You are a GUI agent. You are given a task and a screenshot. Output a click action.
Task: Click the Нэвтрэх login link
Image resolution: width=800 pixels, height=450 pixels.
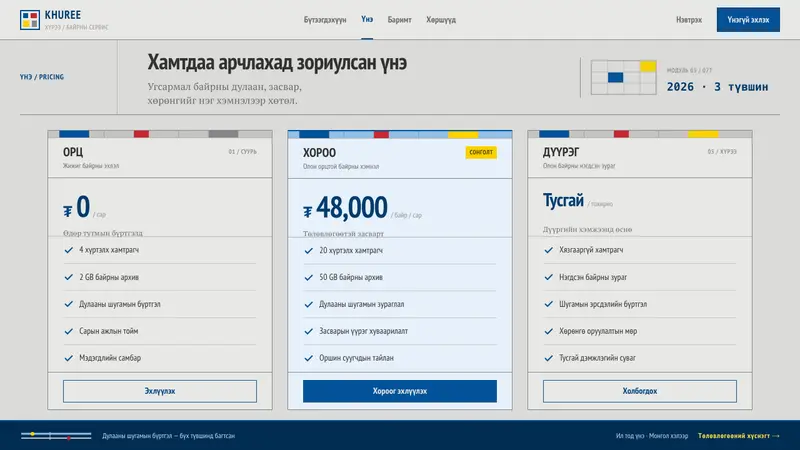(x=689, y=20)
